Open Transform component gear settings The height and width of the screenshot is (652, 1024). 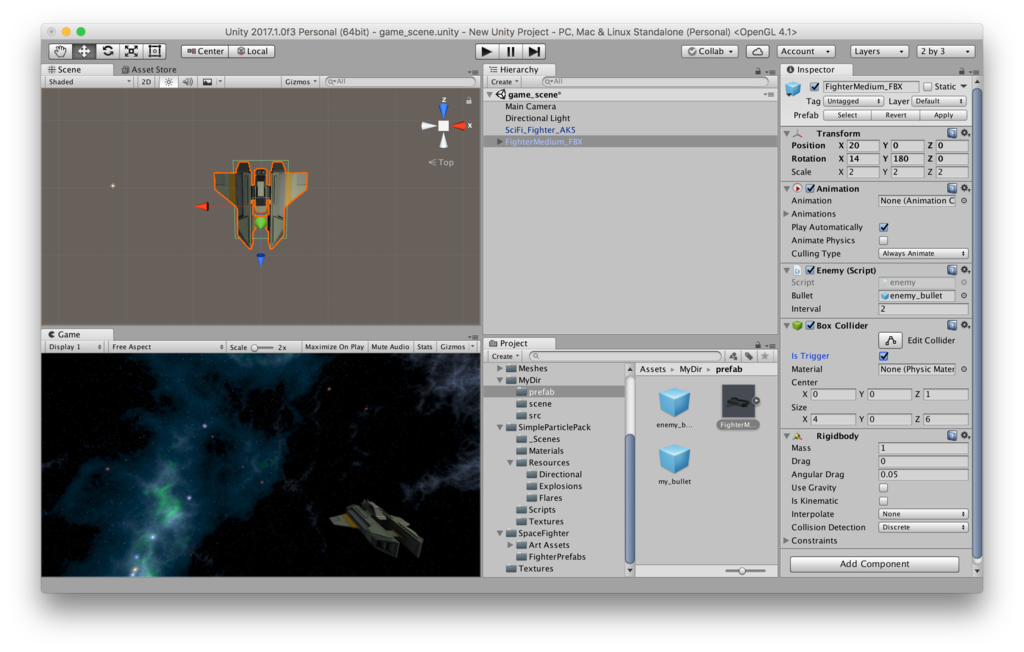click(x=965, y=133)
